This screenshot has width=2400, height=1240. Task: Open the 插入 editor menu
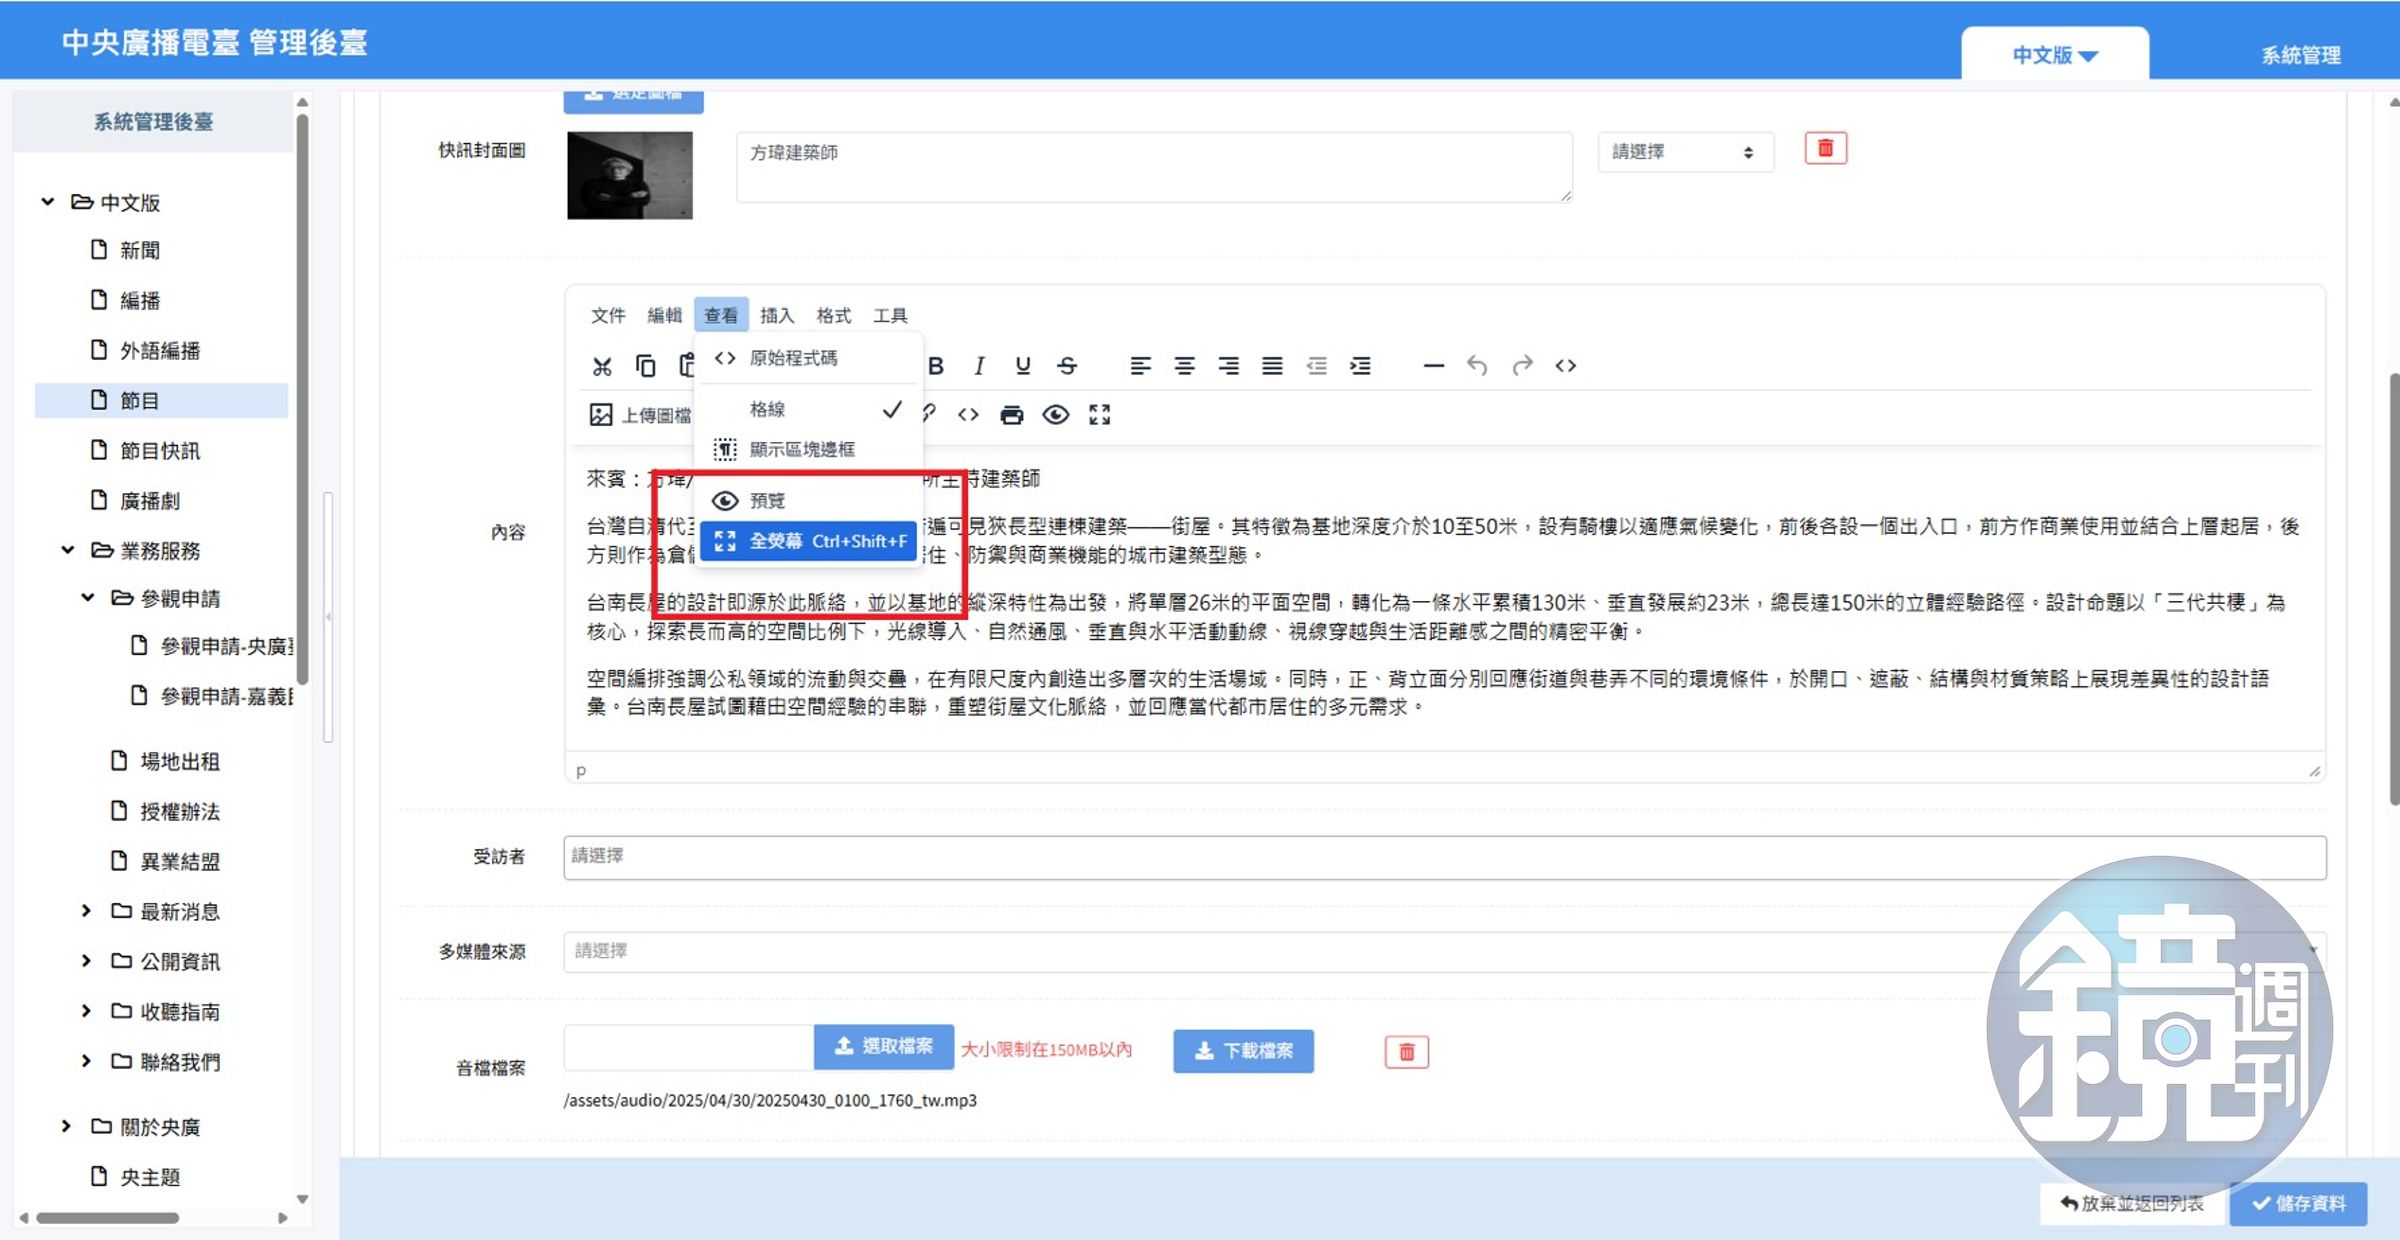tap(777, 316)
